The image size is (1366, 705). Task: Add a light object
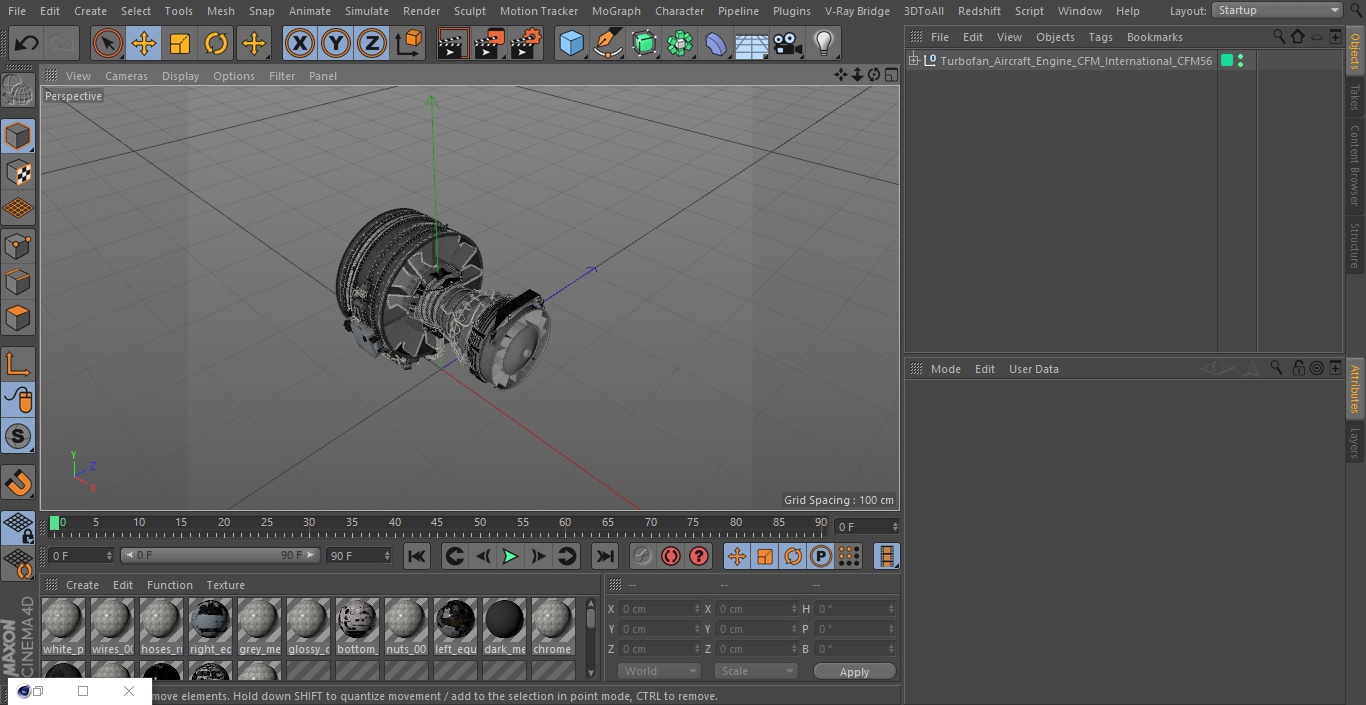[x=823, y=43]
